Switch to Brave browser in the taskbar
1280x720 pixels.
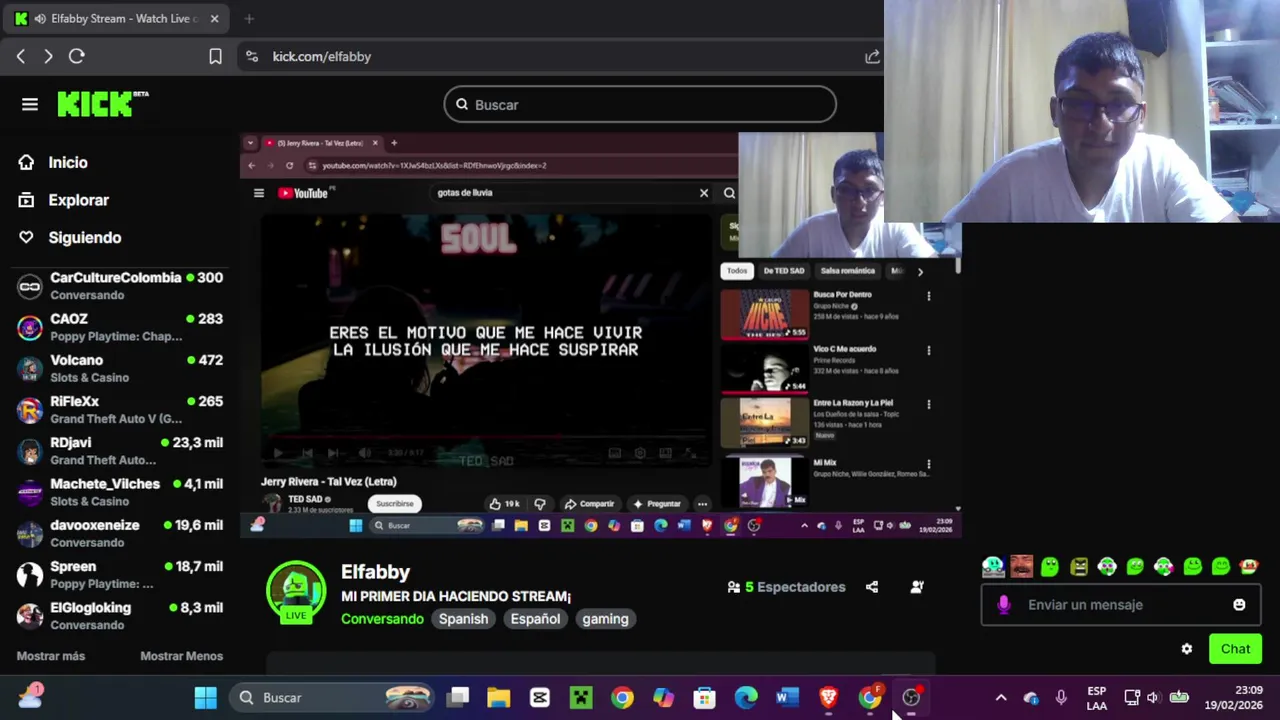(828, 697)
